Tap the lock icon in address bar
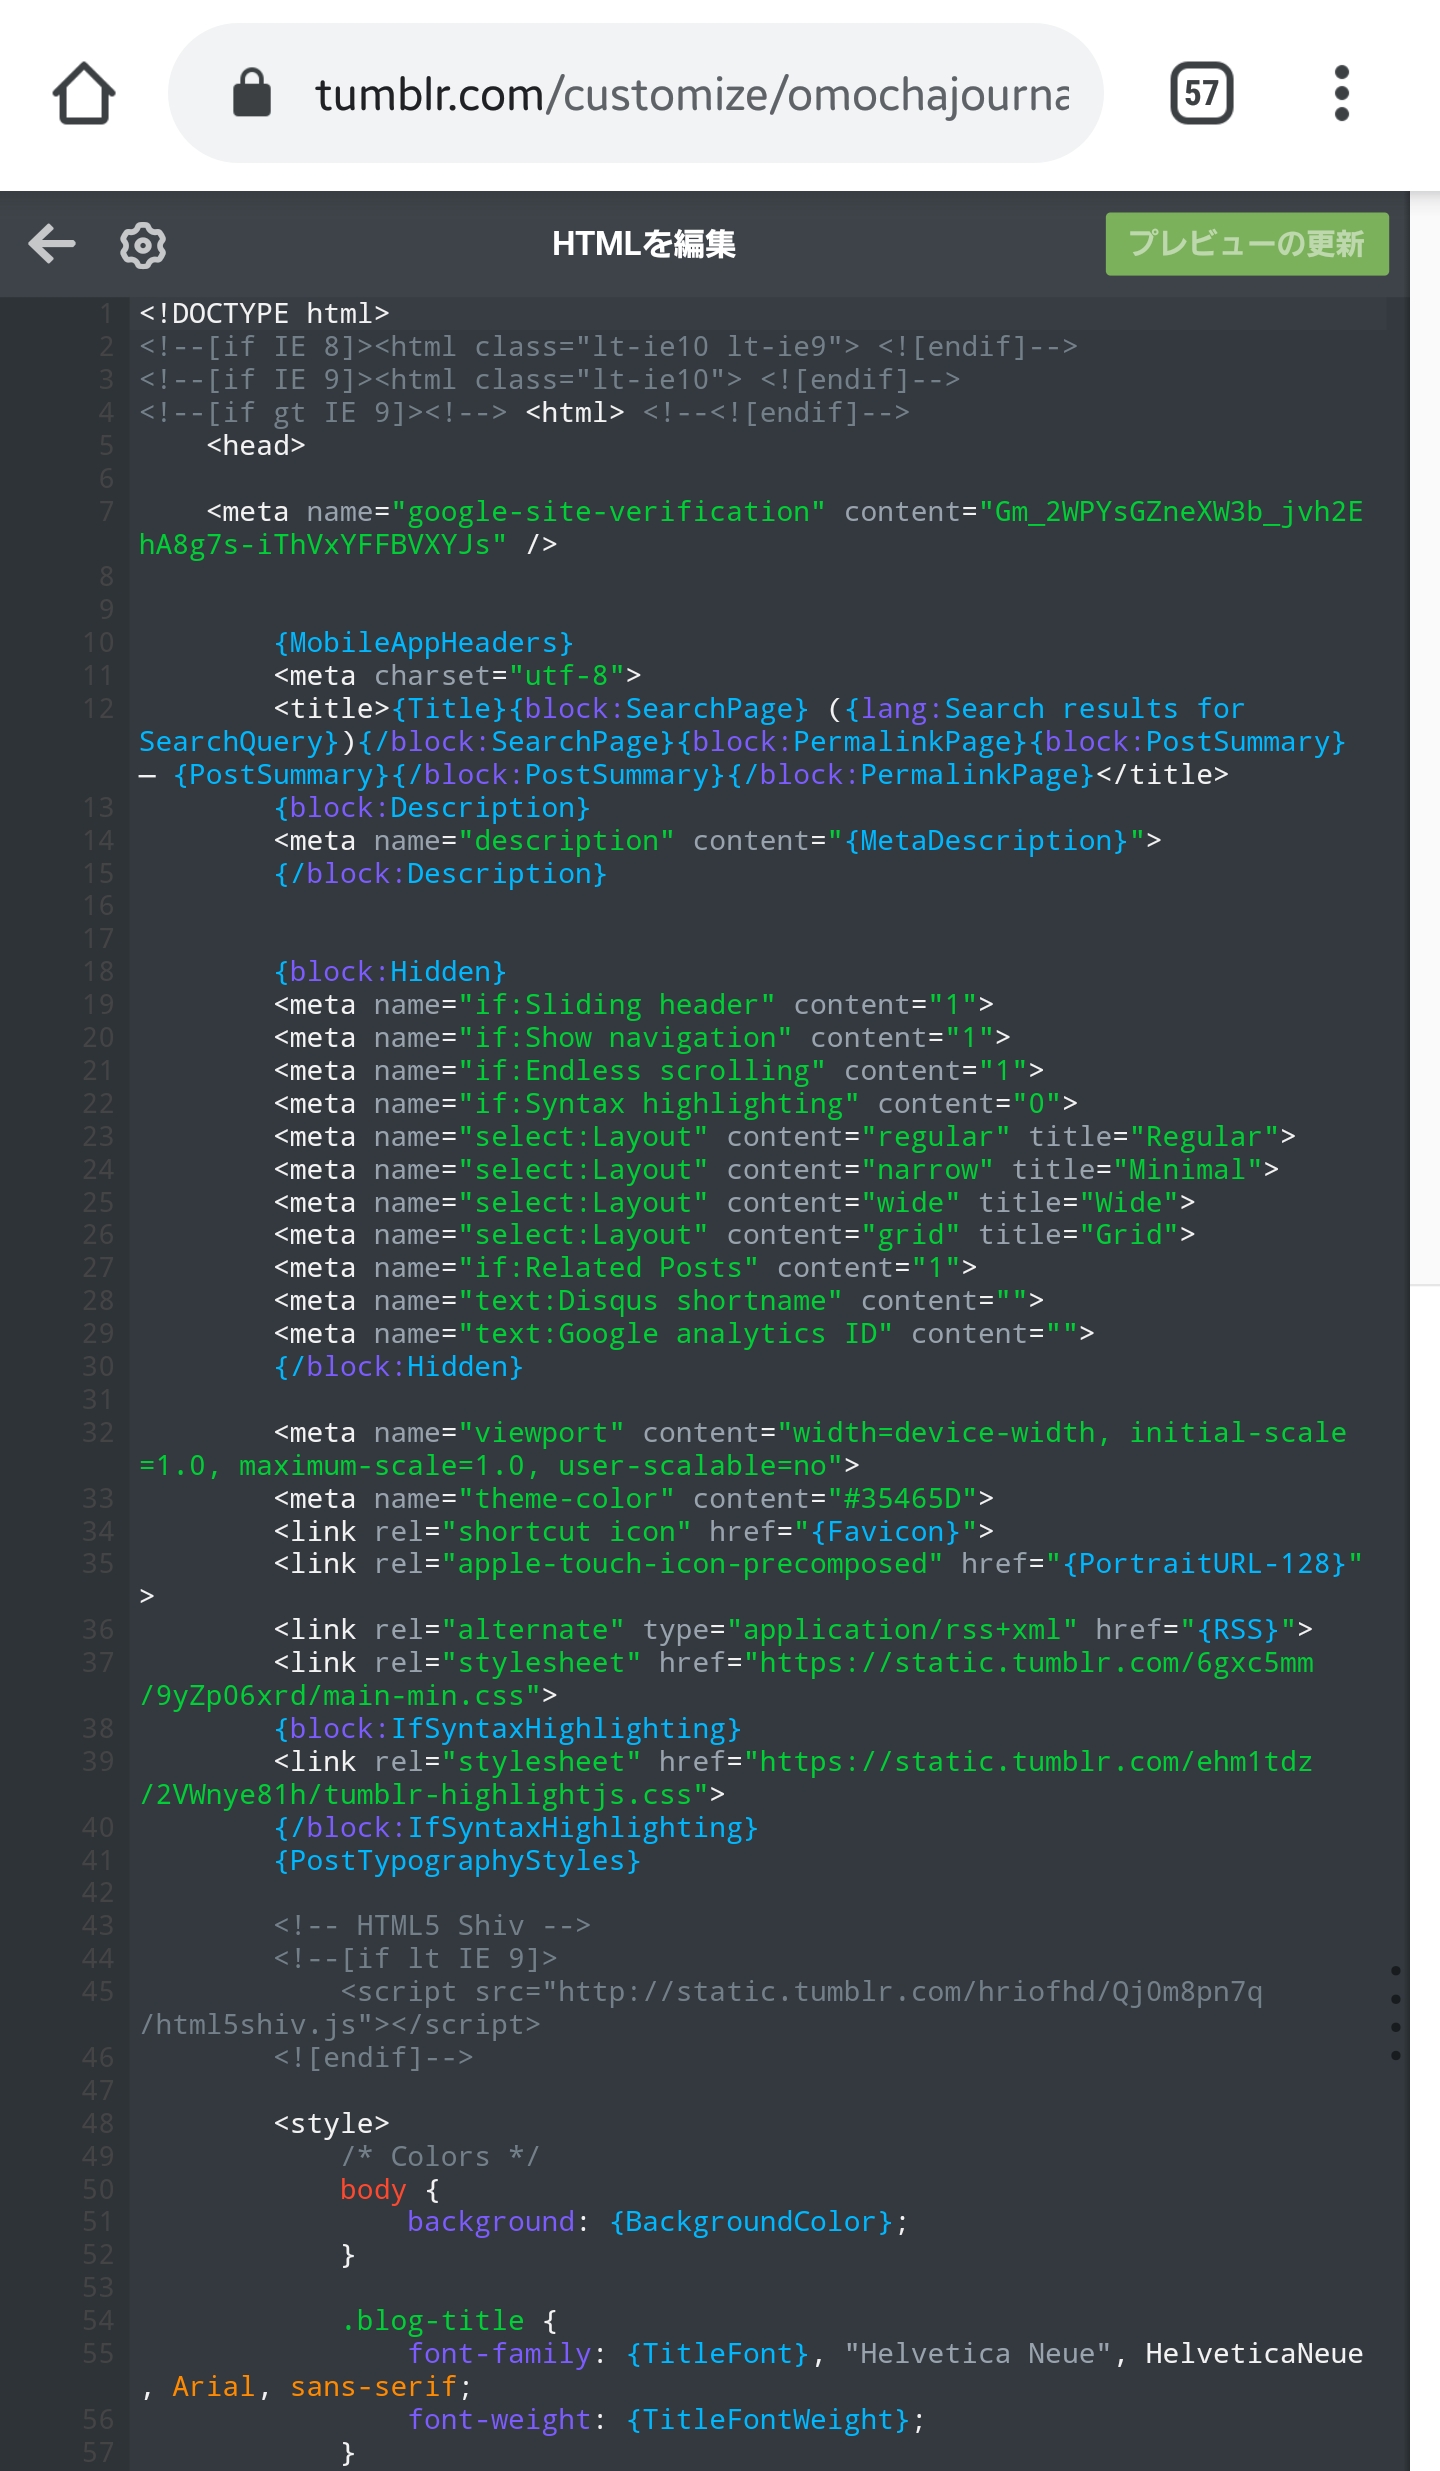Image resolution: width=1440 pixels, height=2471 pixels. point(251,93)
